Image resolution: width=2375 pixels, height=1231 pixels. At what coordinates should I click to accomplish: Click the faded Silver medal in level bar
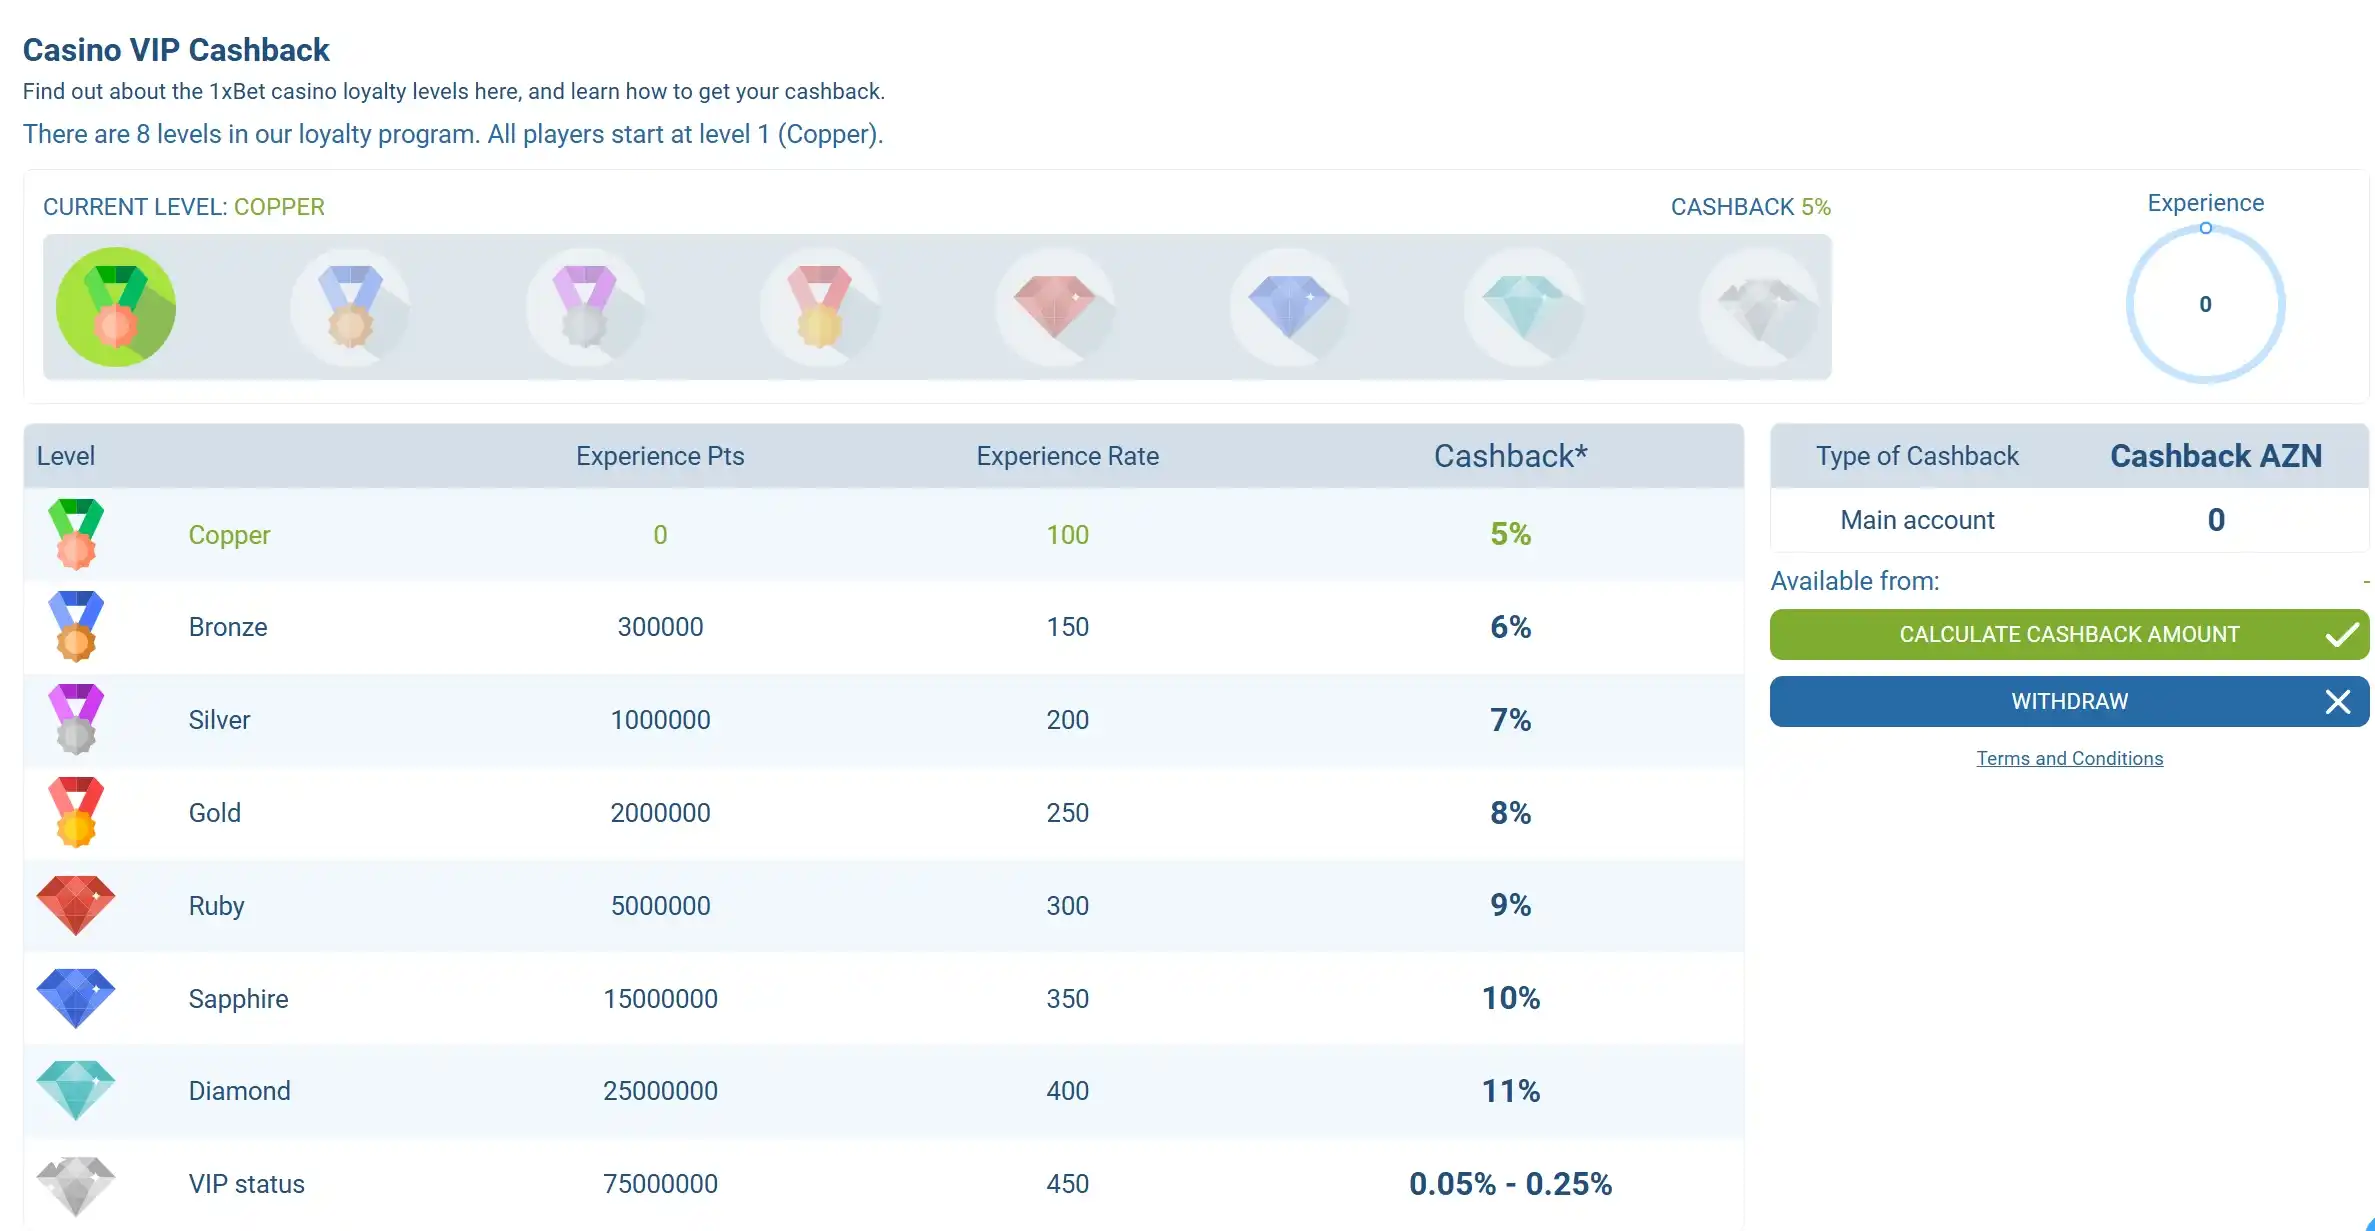(x=585, y=307)
